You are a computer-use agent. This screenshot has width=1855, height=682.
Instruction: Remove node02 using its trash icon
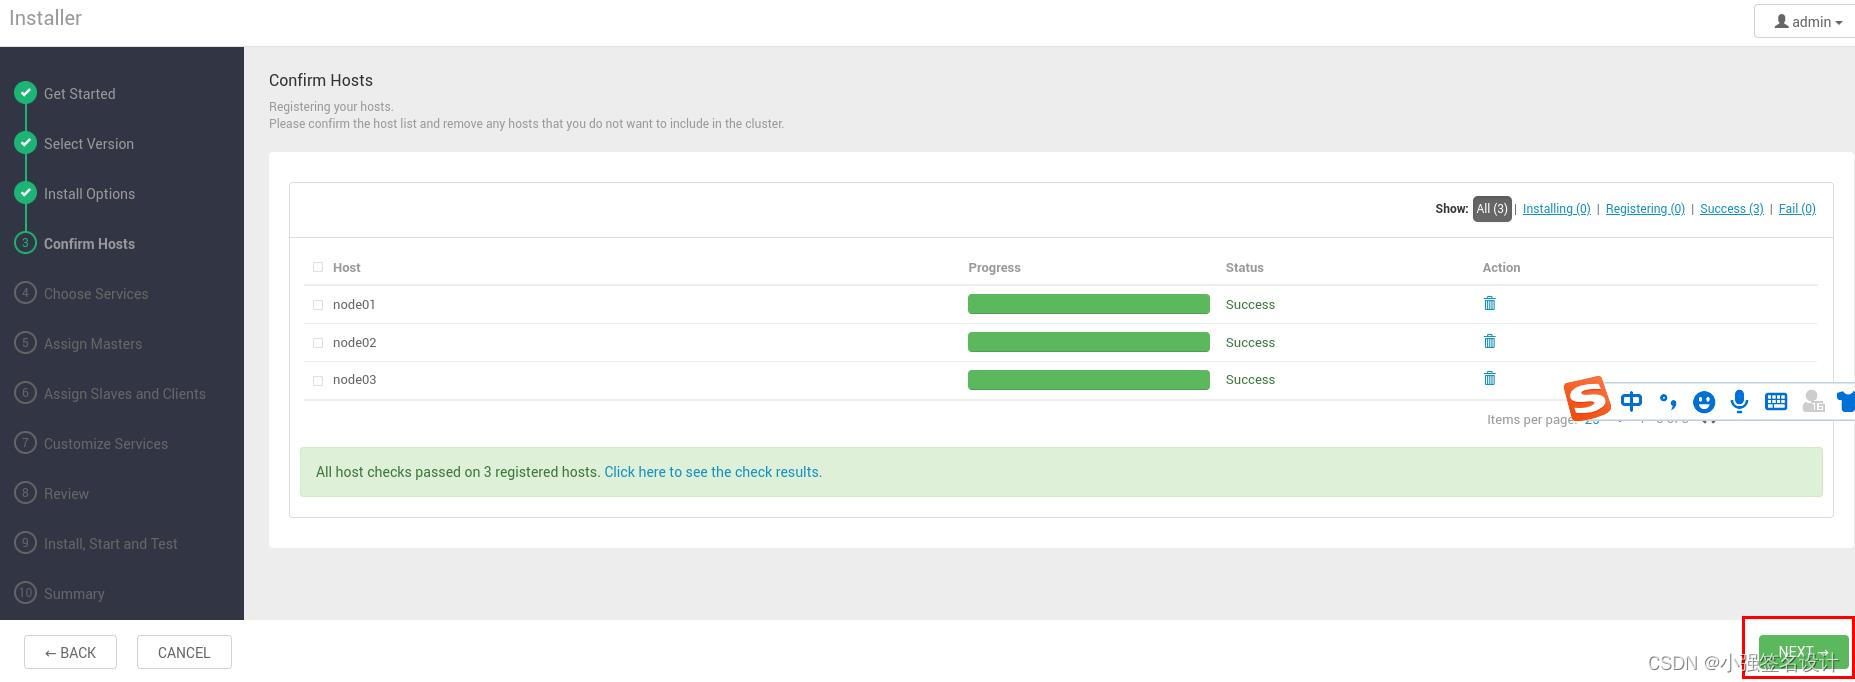coord(1489,341)
